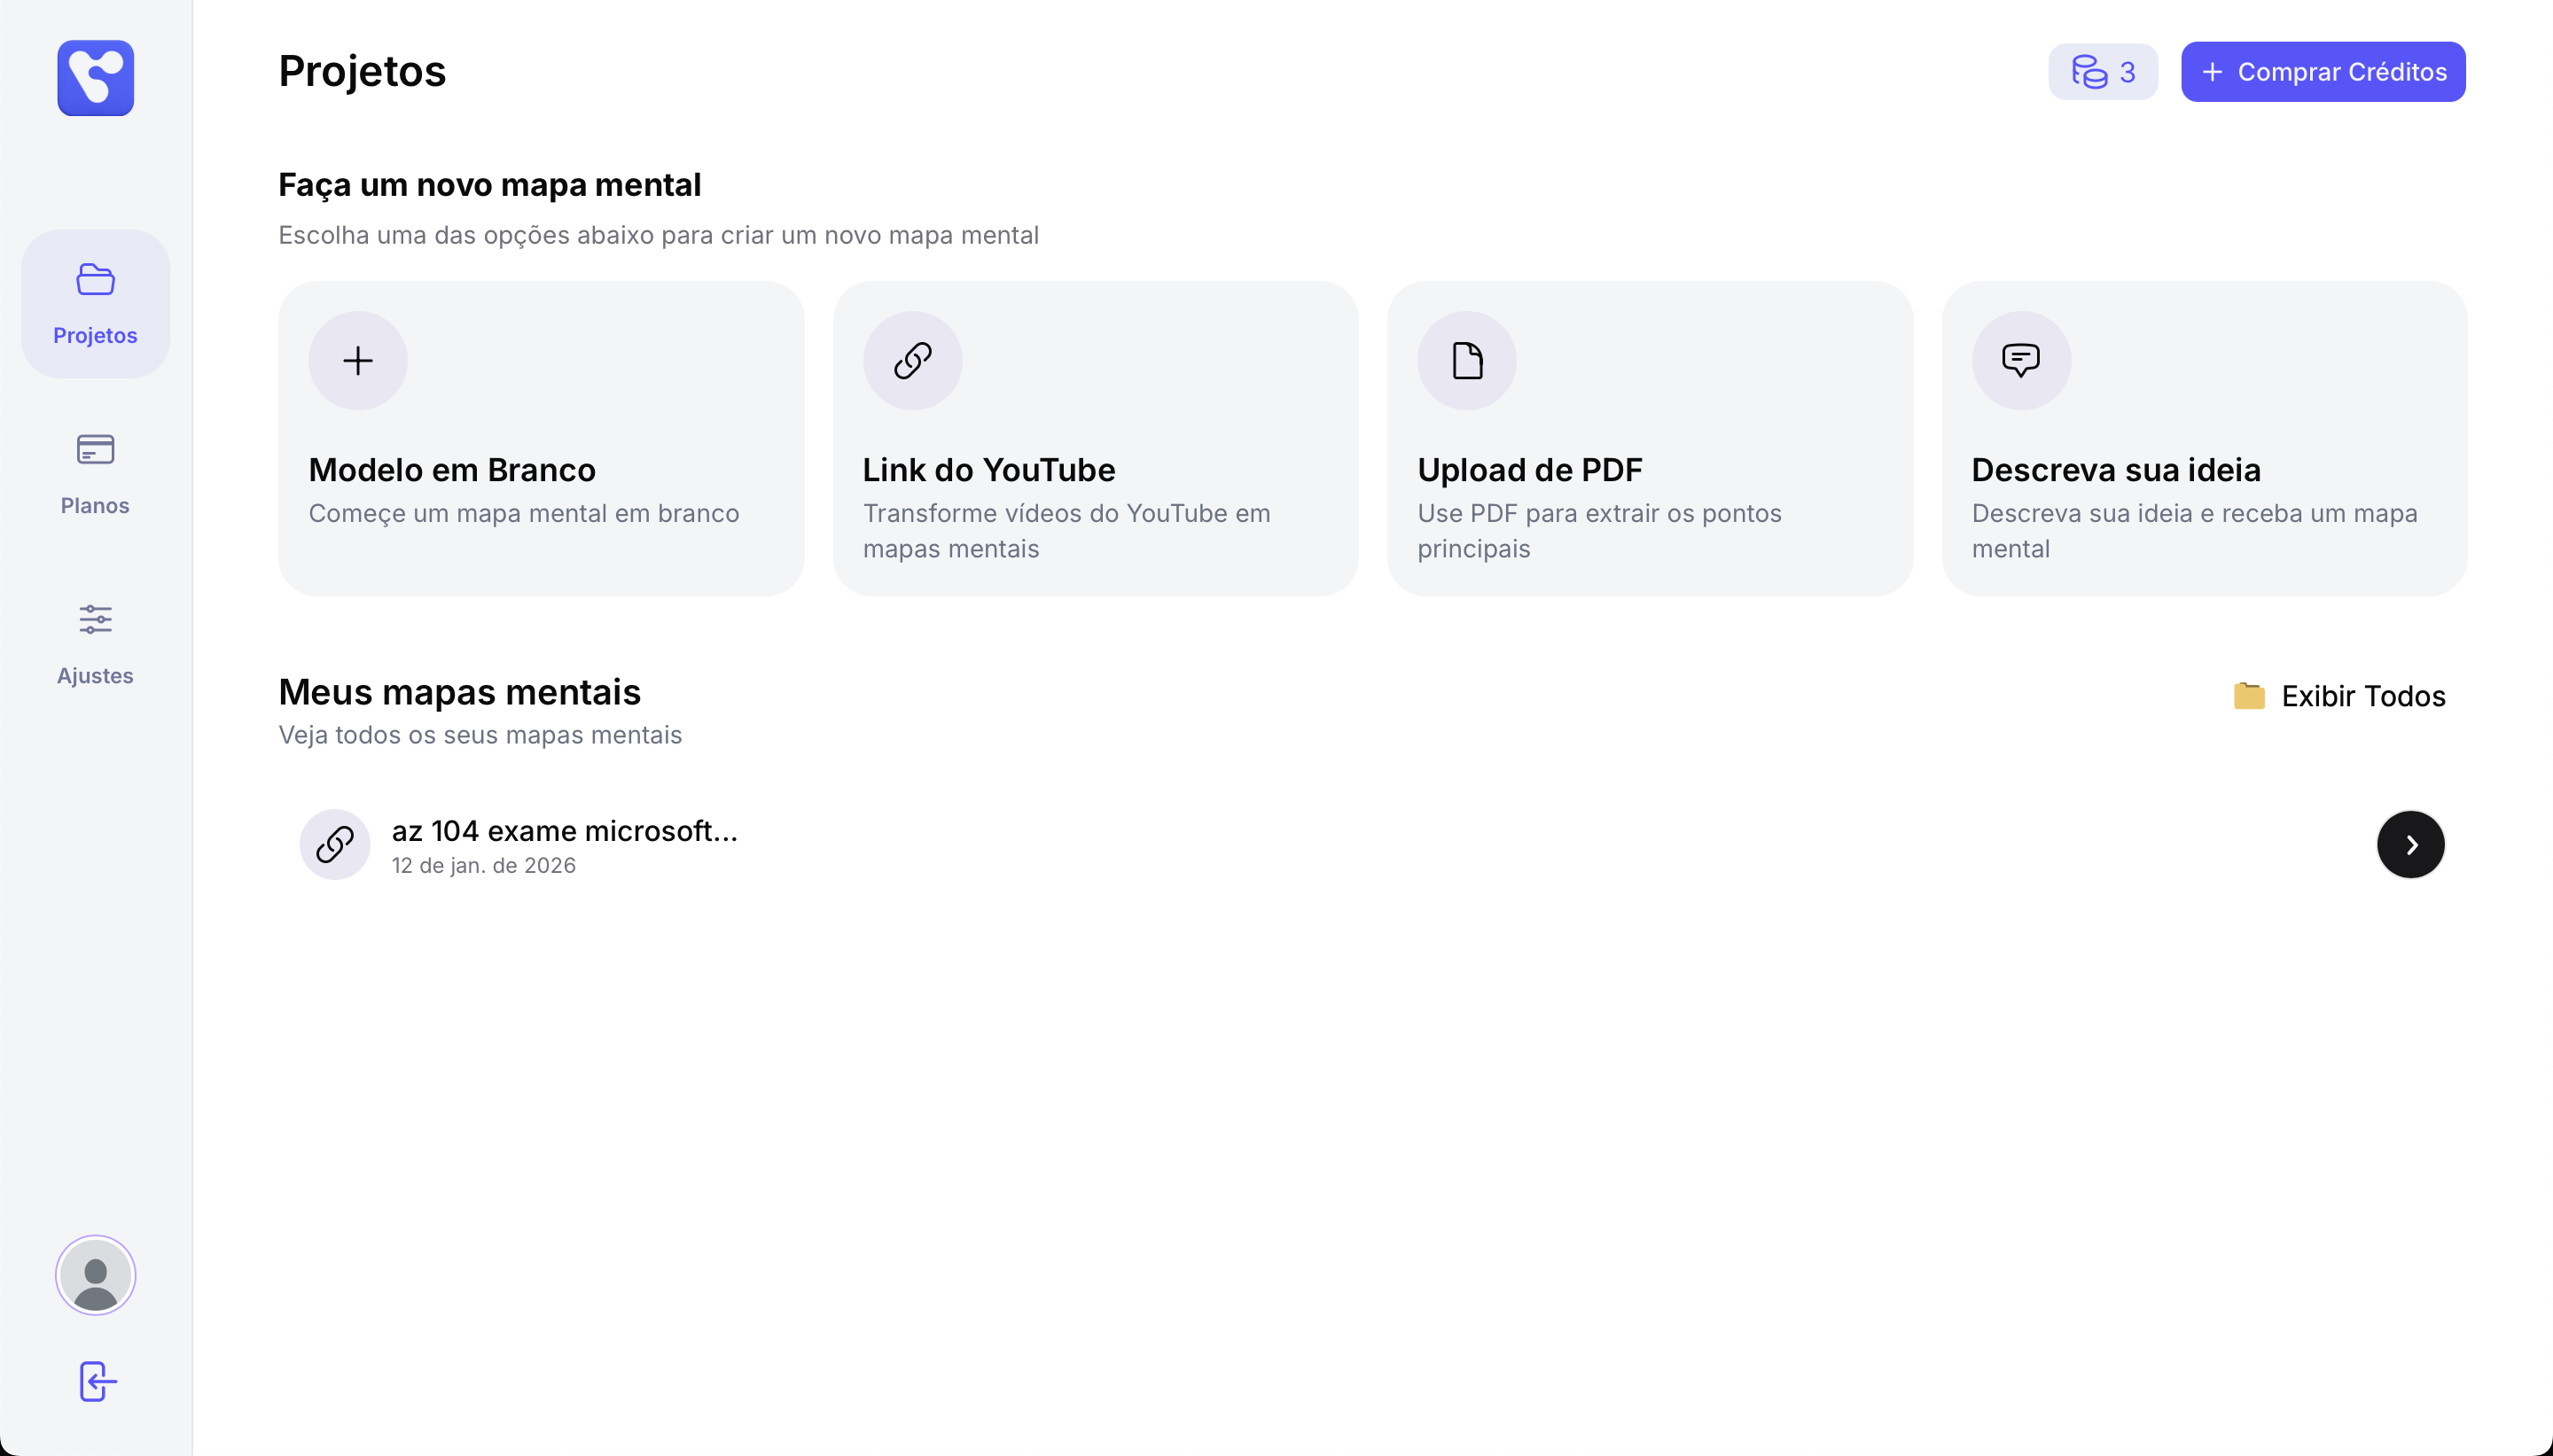The image size is (2553, 1456).
Task: Select the Upload de PDF option
Action: [x=1649, y=470]
